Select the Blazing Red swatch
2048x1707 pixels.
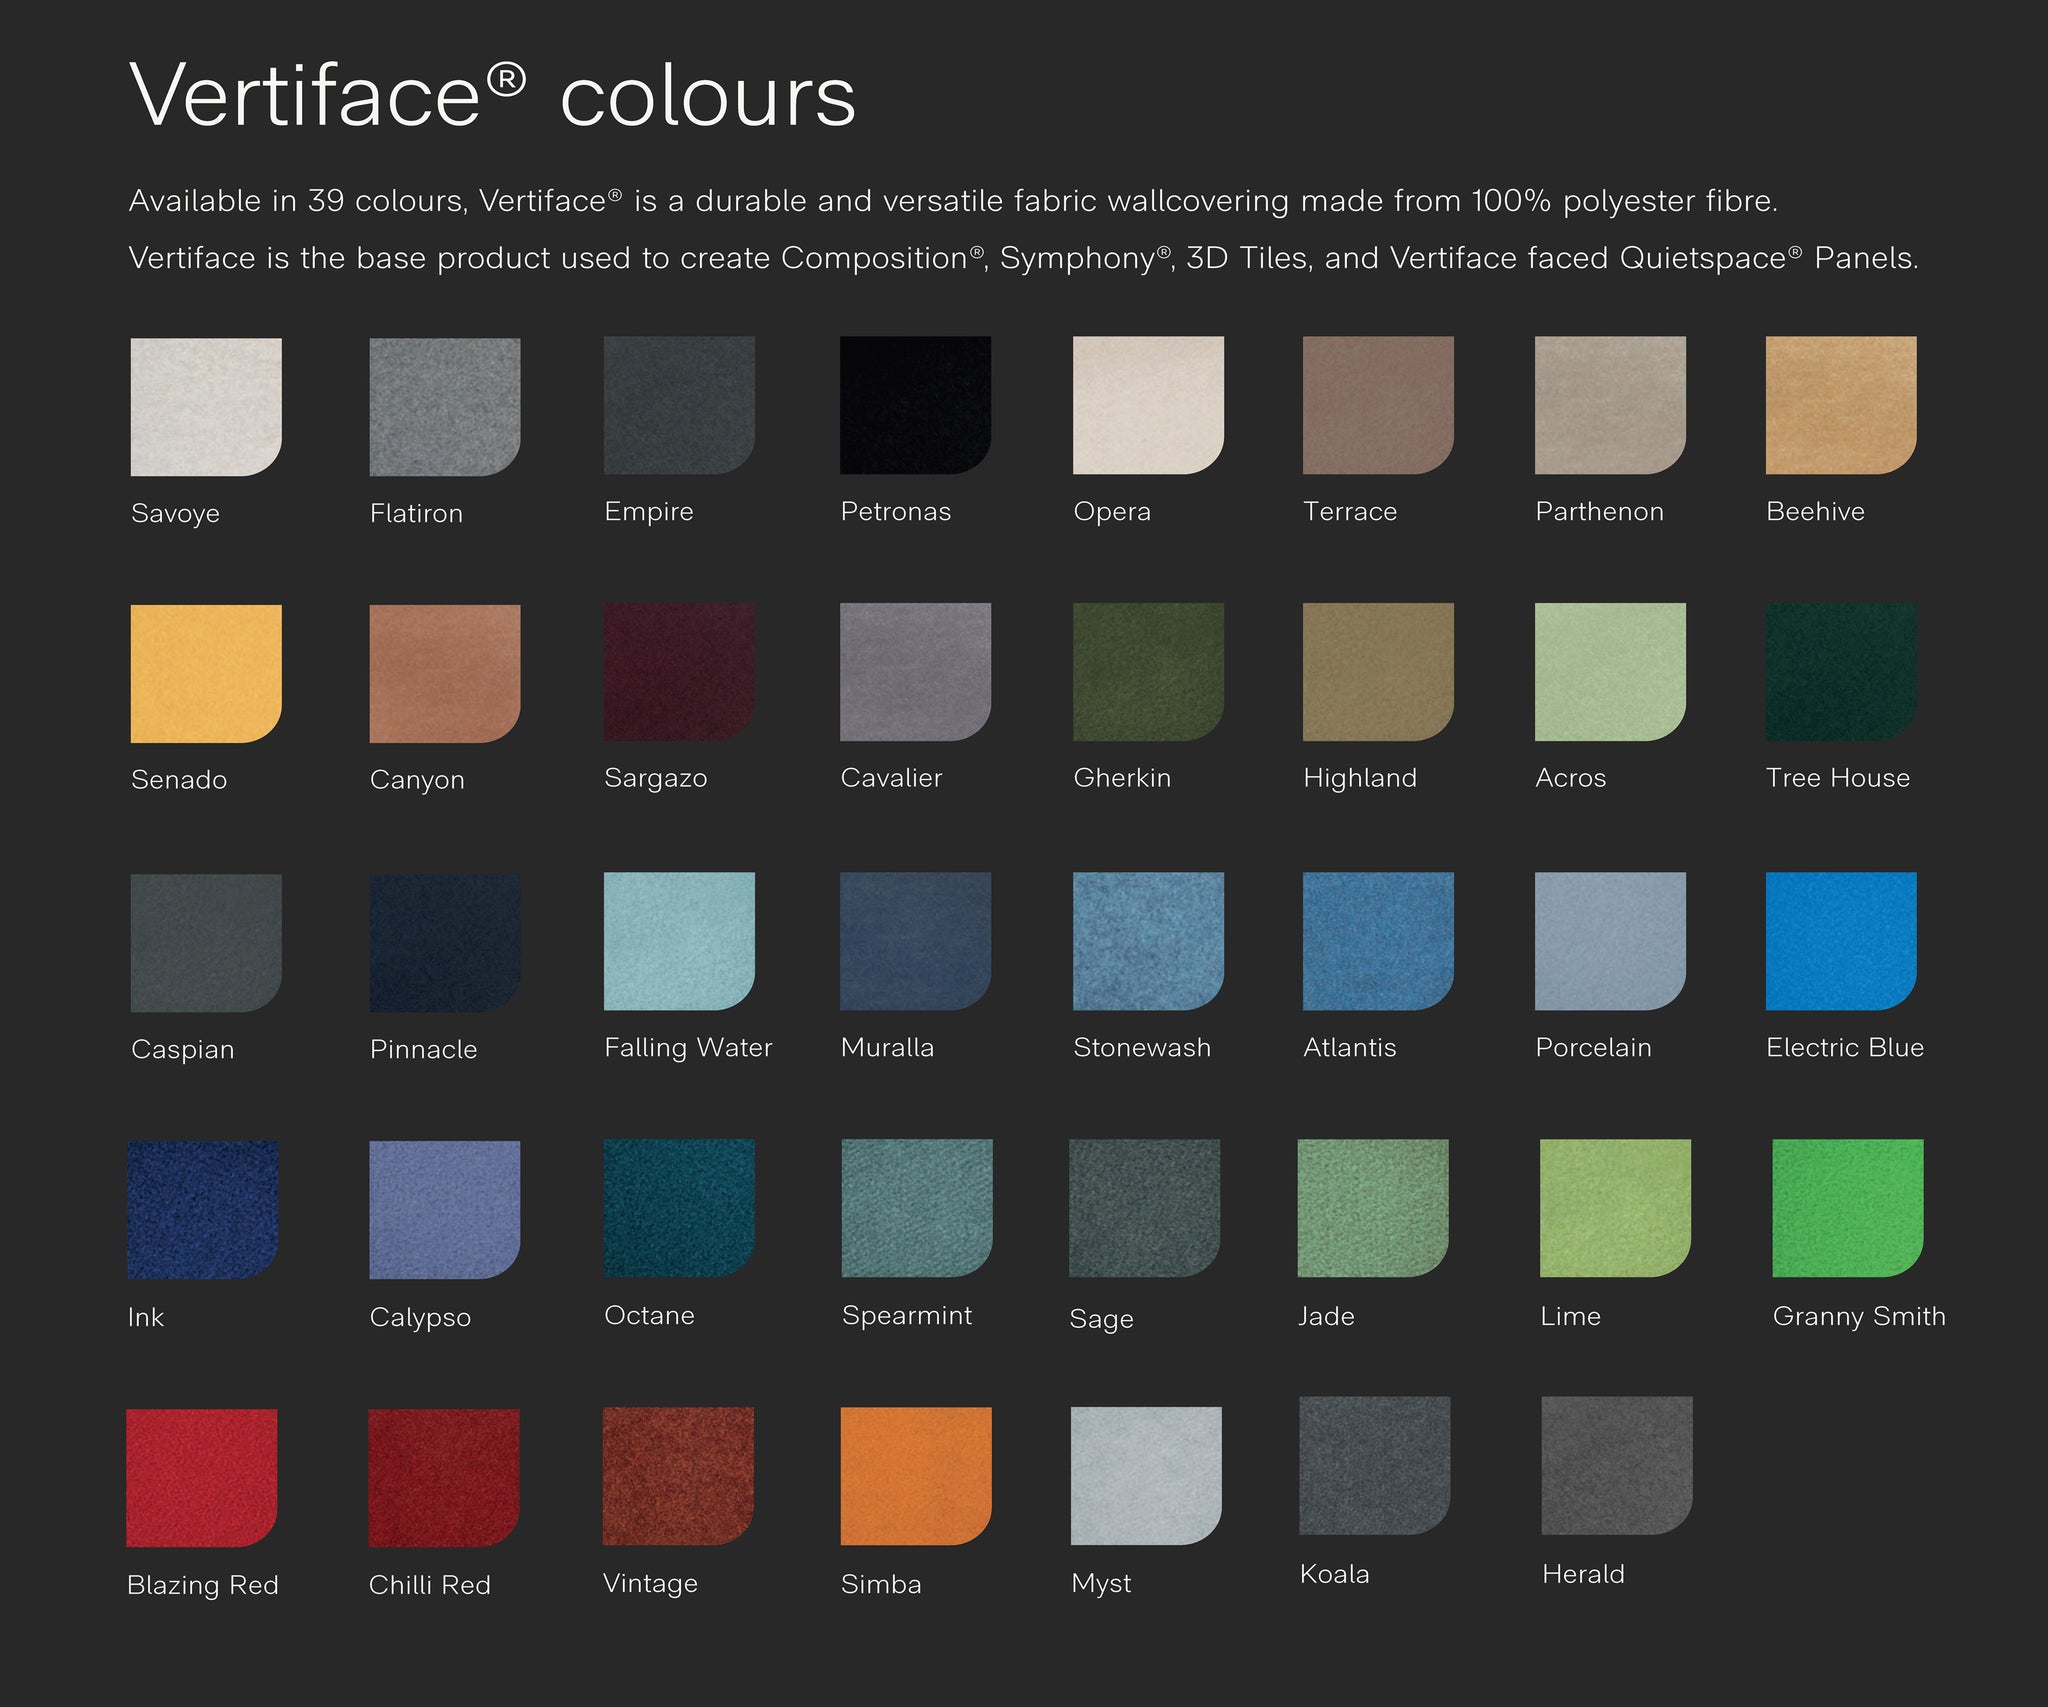202,1478
